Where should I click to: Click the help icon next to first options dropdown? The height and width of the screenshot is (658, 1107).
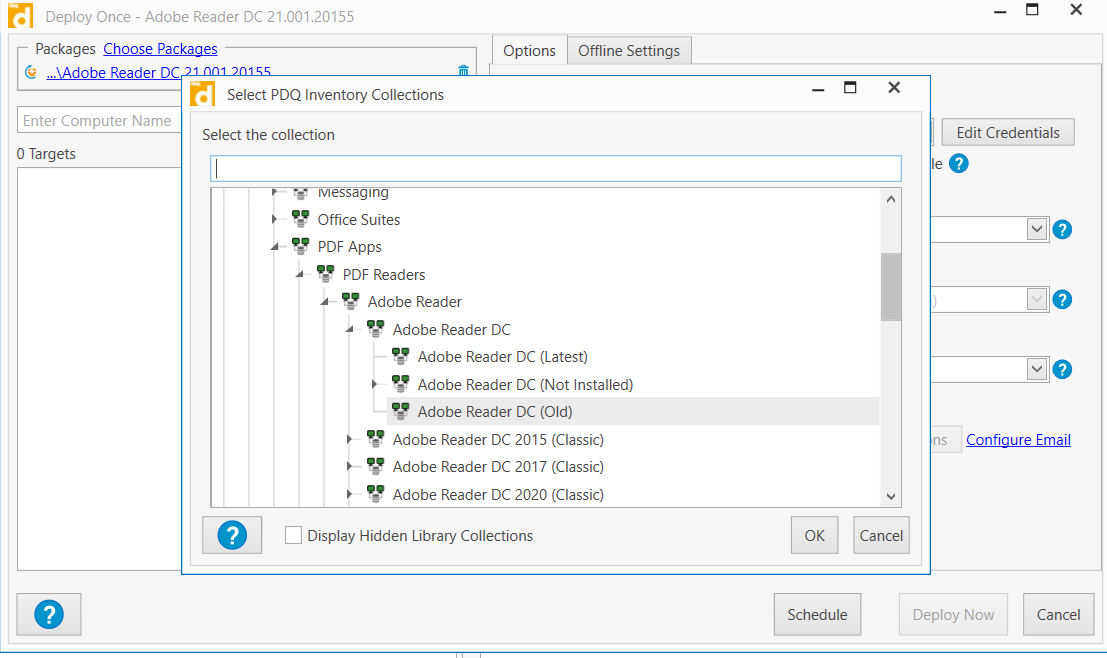point(1062,229)
